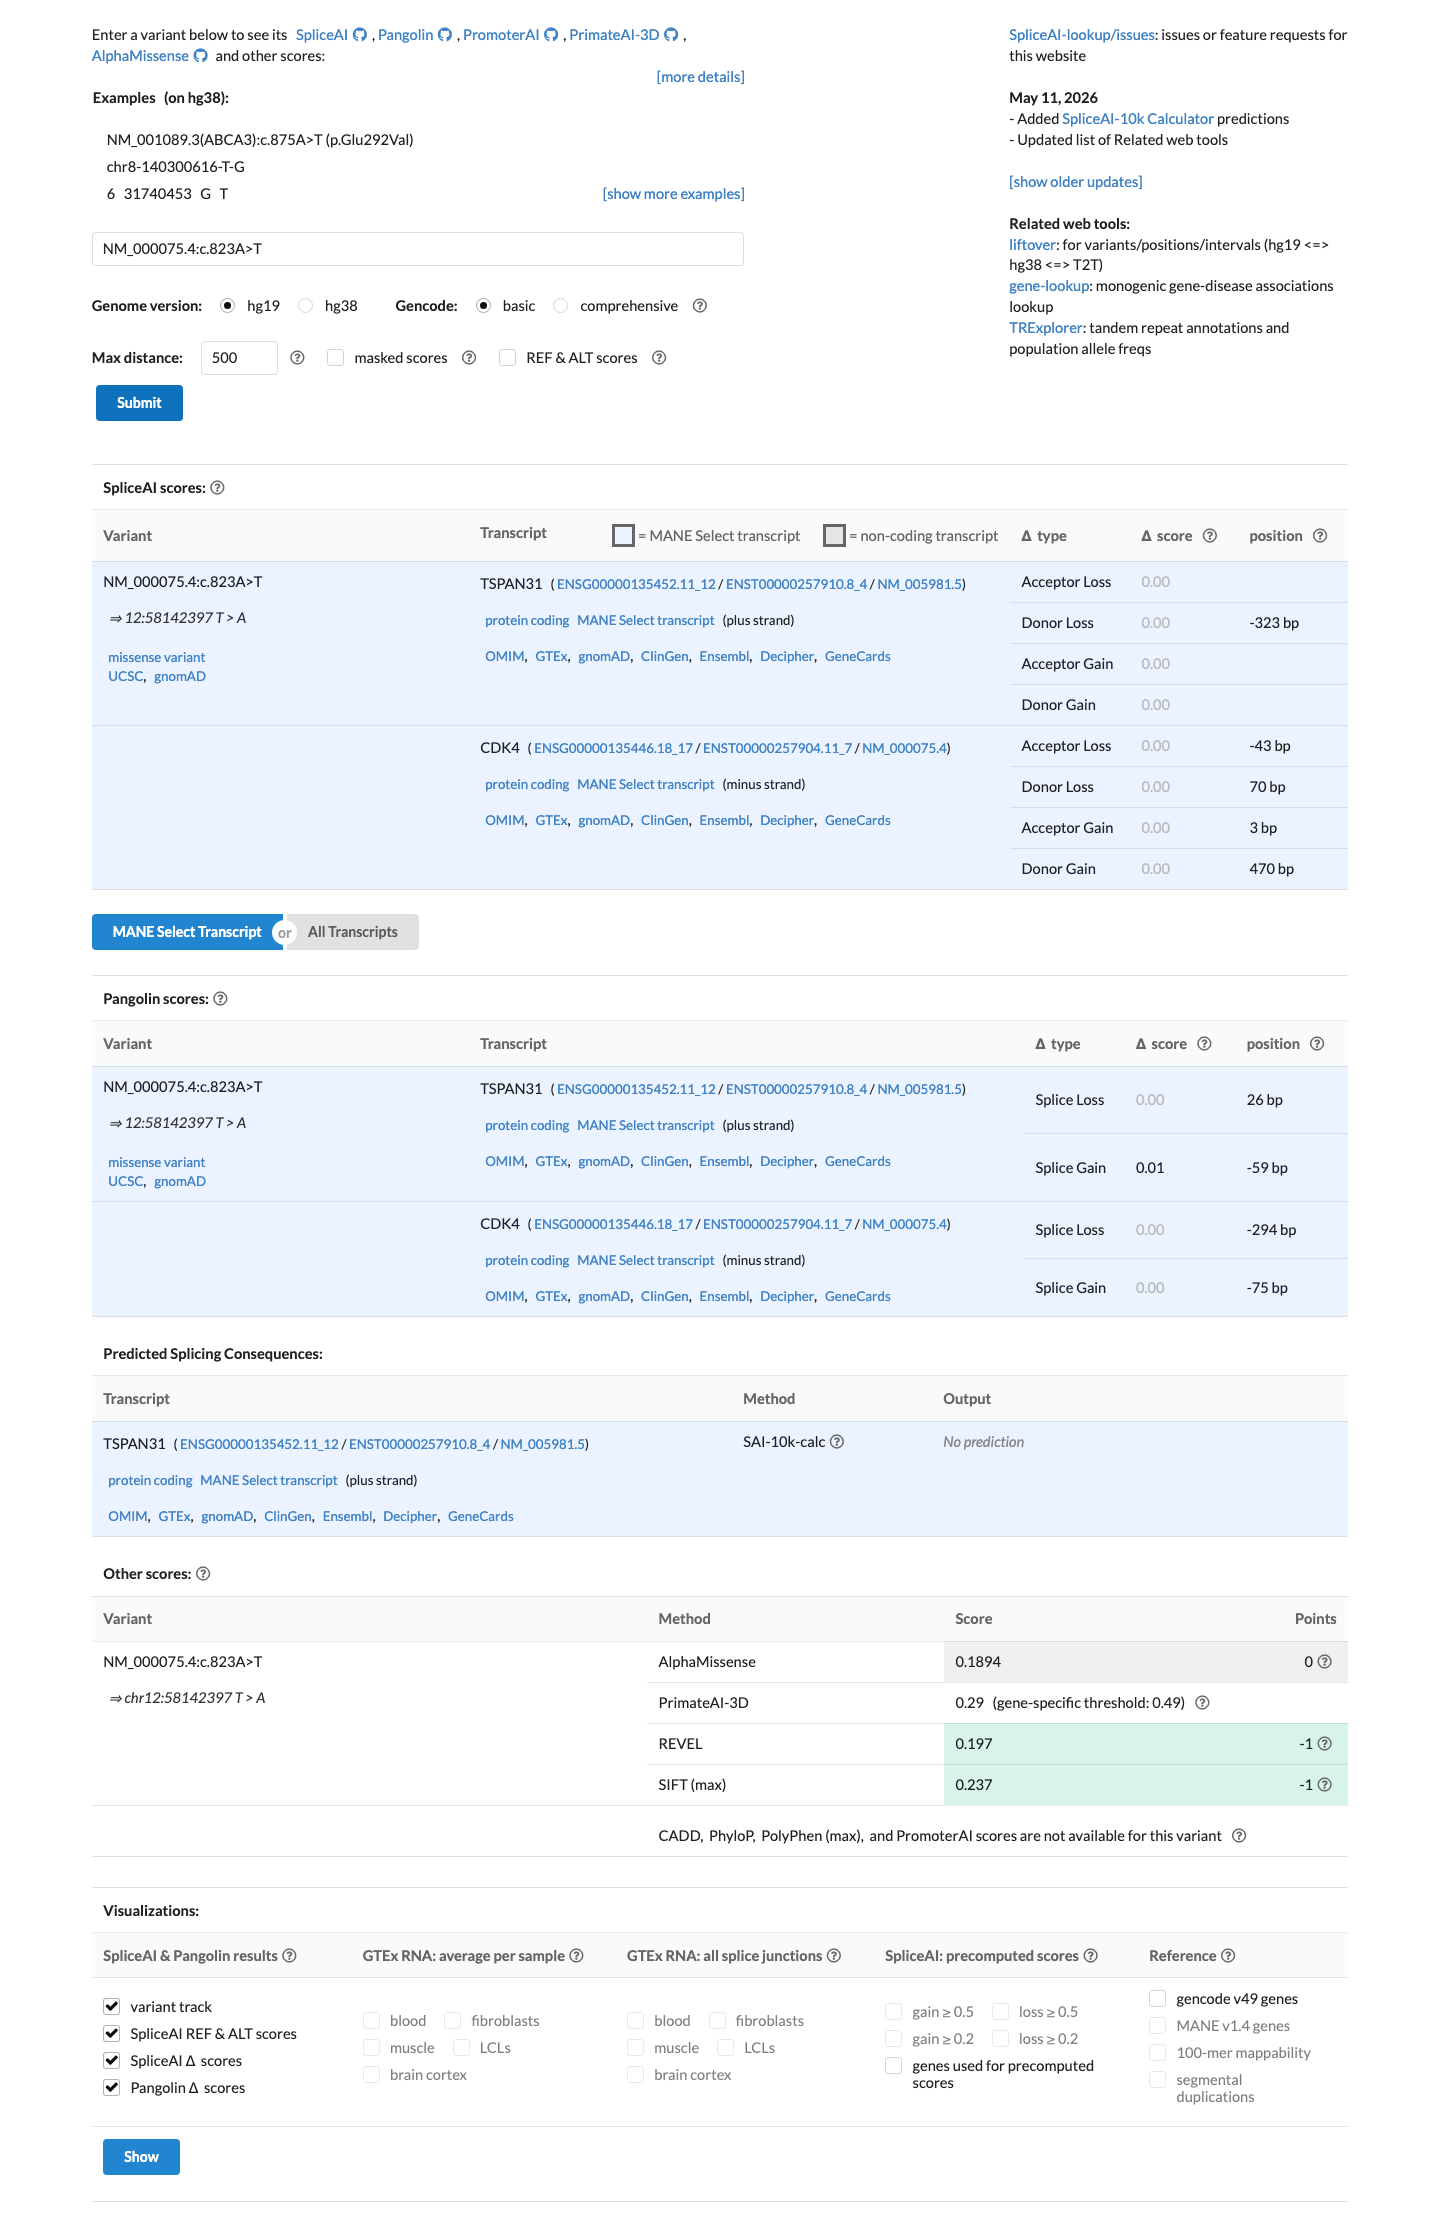Click help icon beside GTEx RNA: average per sample
Screen dimensions: 1454x2231
[x=576, y=1956]
